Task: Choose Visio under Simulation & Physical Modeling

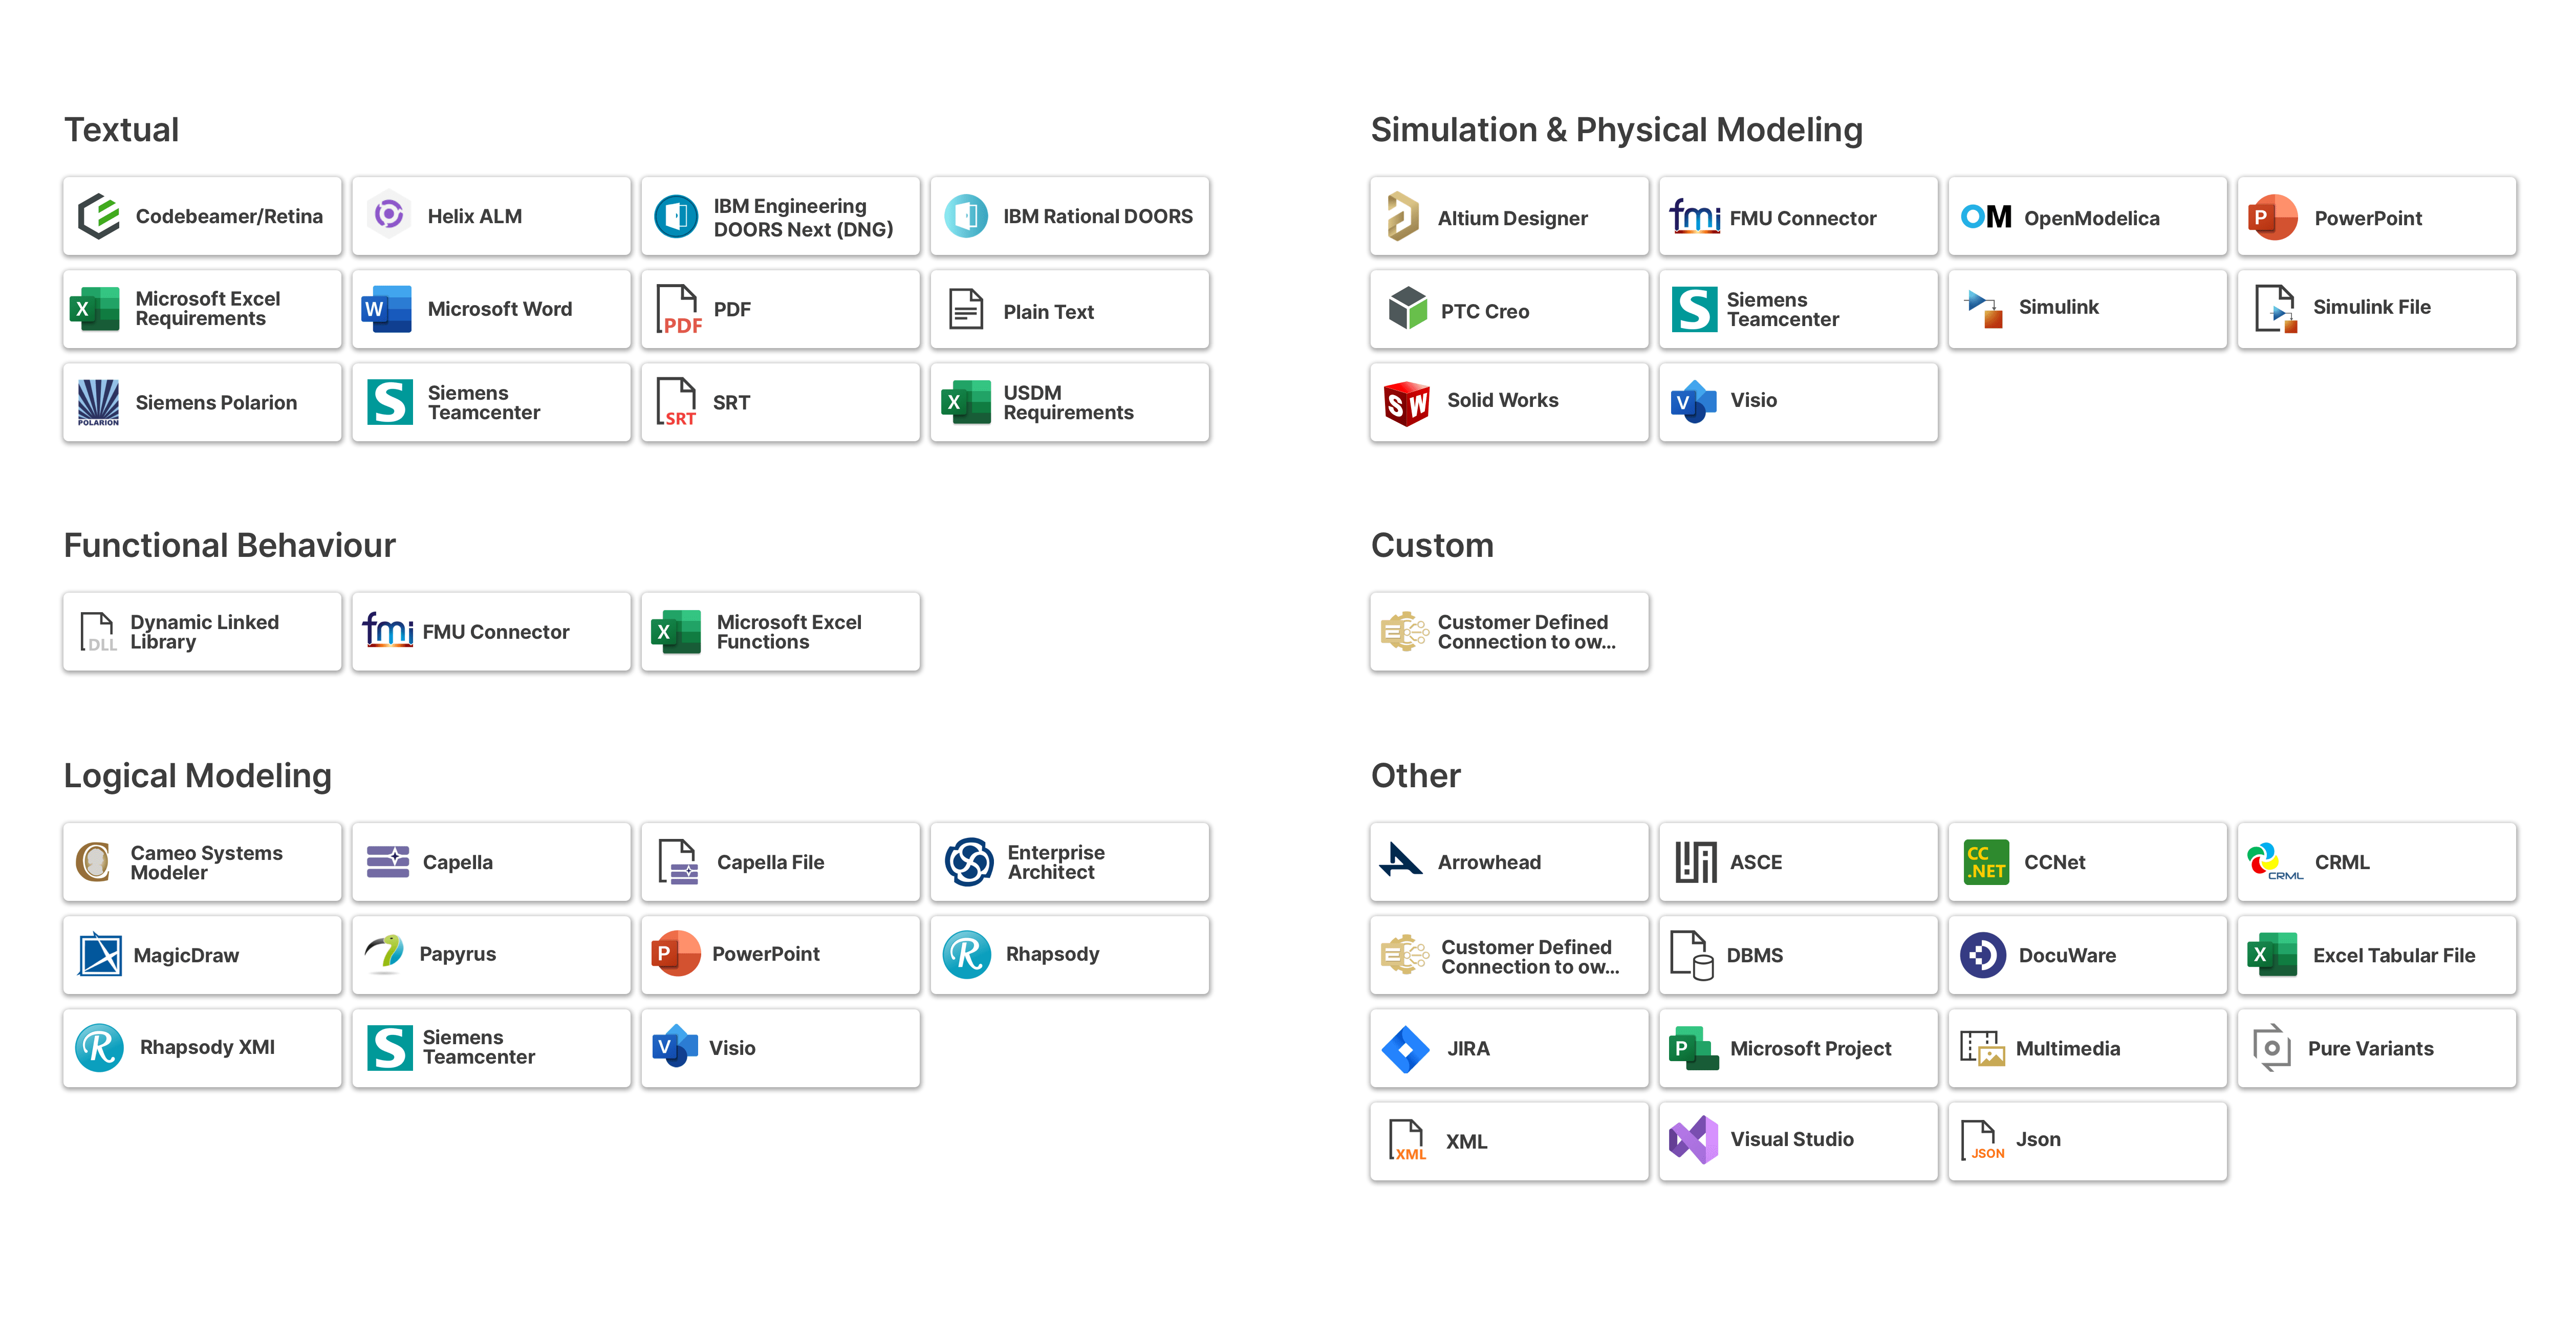Action: pyautogui.click(x=1798, y=402)
